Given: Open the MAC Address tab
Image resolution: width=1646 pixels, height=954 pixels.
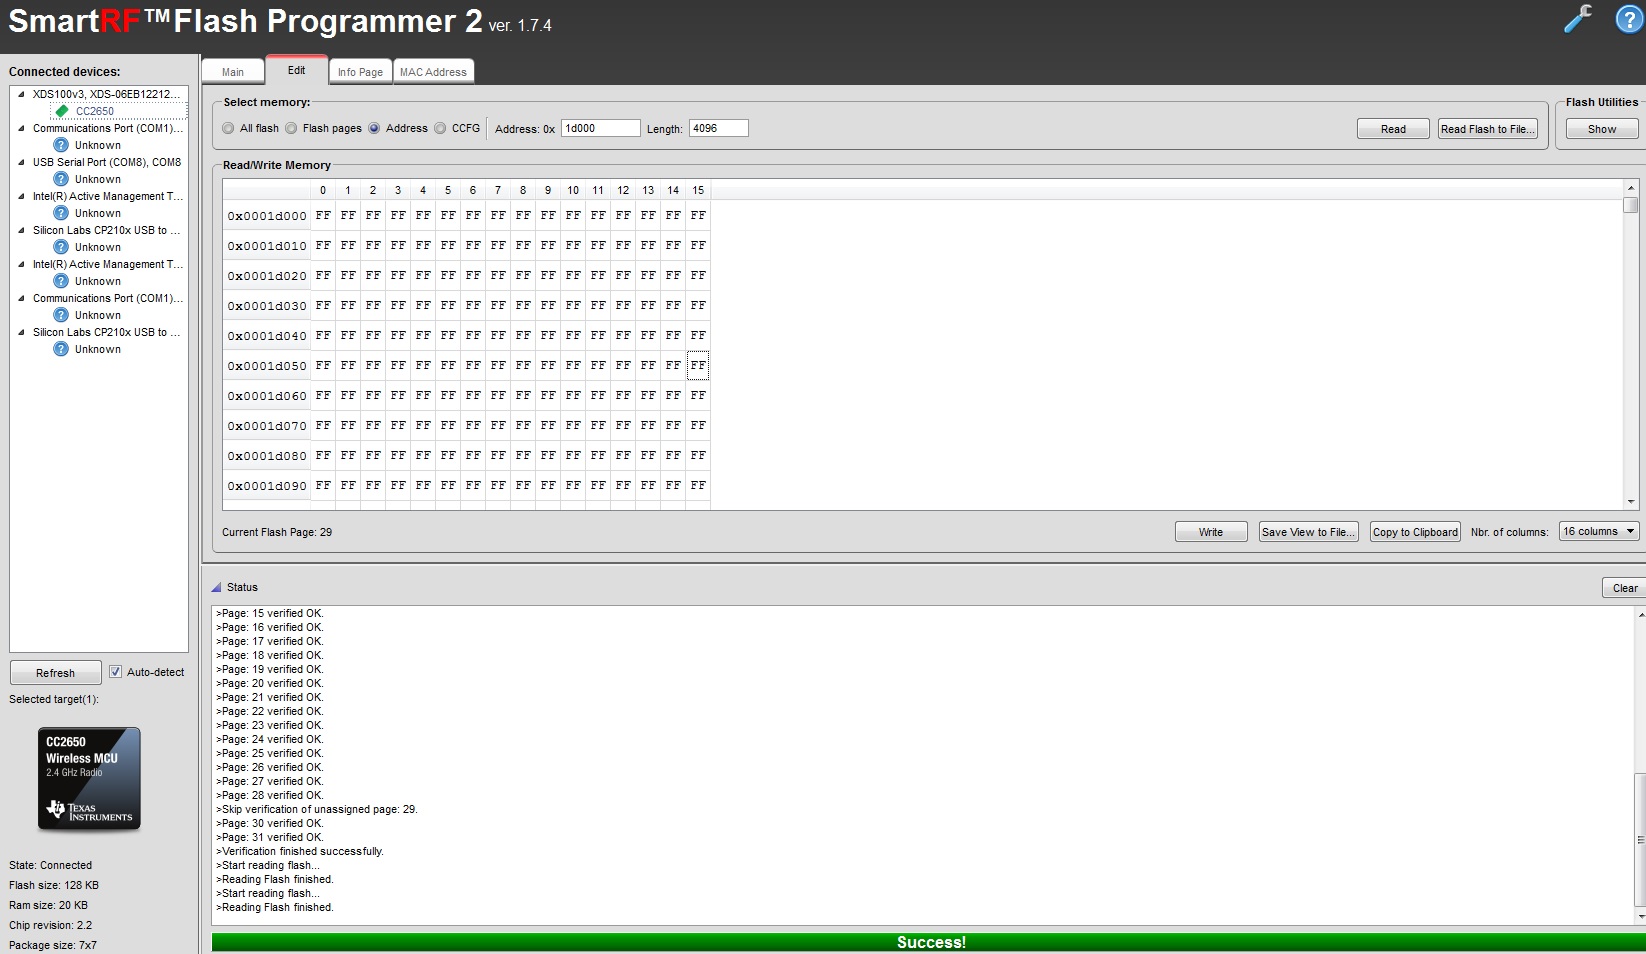Looking at the screenshot, I should coord(433,72).
